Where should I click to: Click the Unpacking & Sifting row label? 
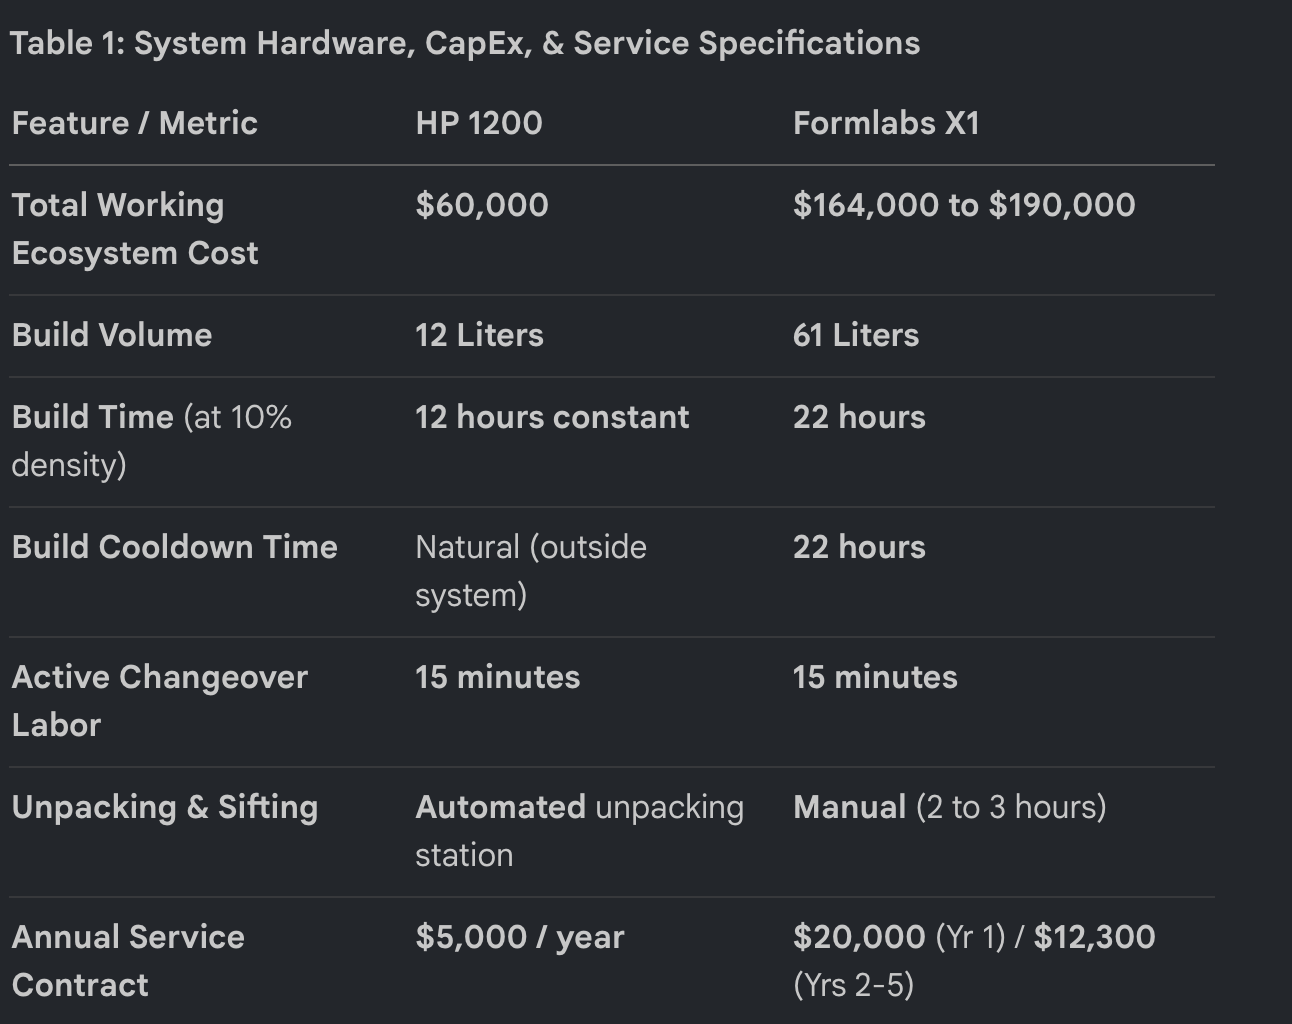(x=165, y=807)
